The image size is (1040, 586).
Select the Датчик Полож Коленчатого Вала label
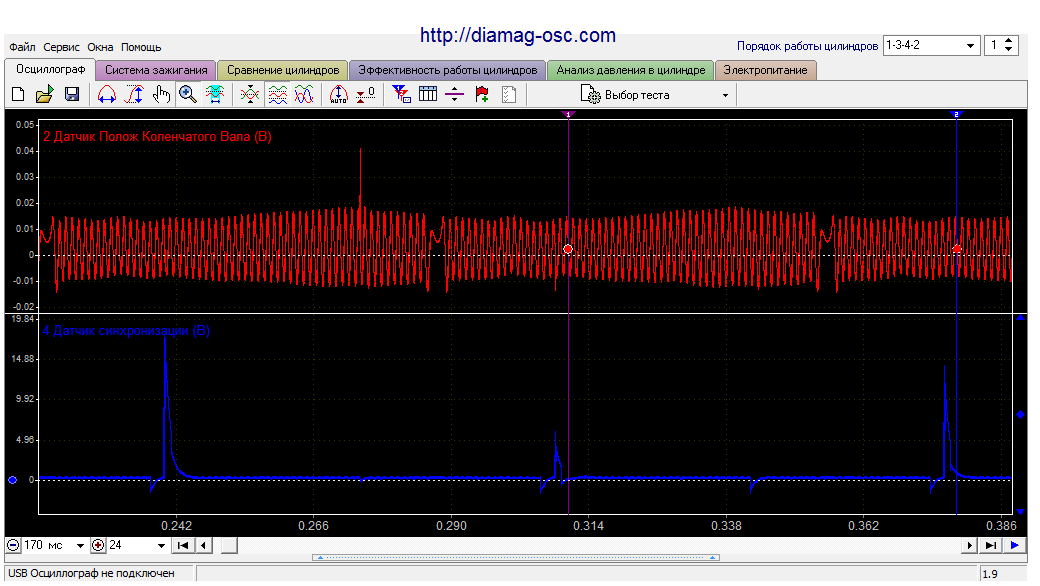(157, 137)
